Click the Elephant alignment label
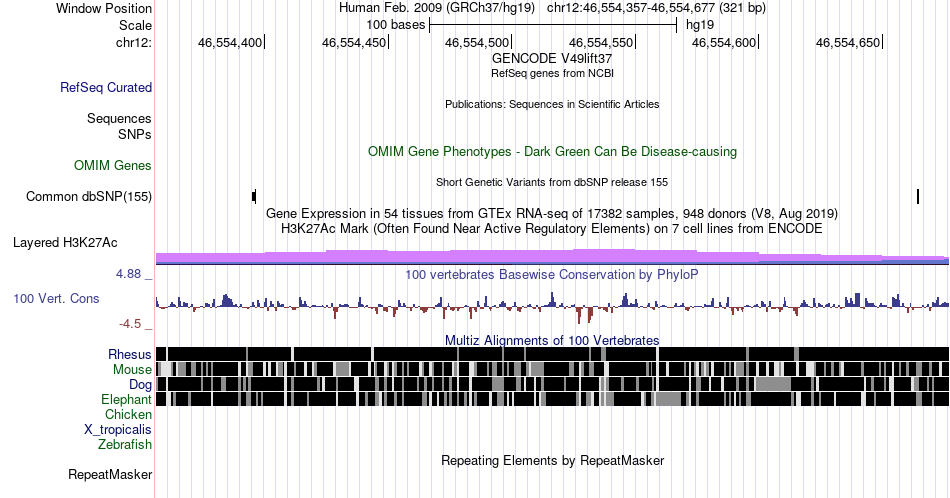The image size is (950, 498). pos(127,399)
